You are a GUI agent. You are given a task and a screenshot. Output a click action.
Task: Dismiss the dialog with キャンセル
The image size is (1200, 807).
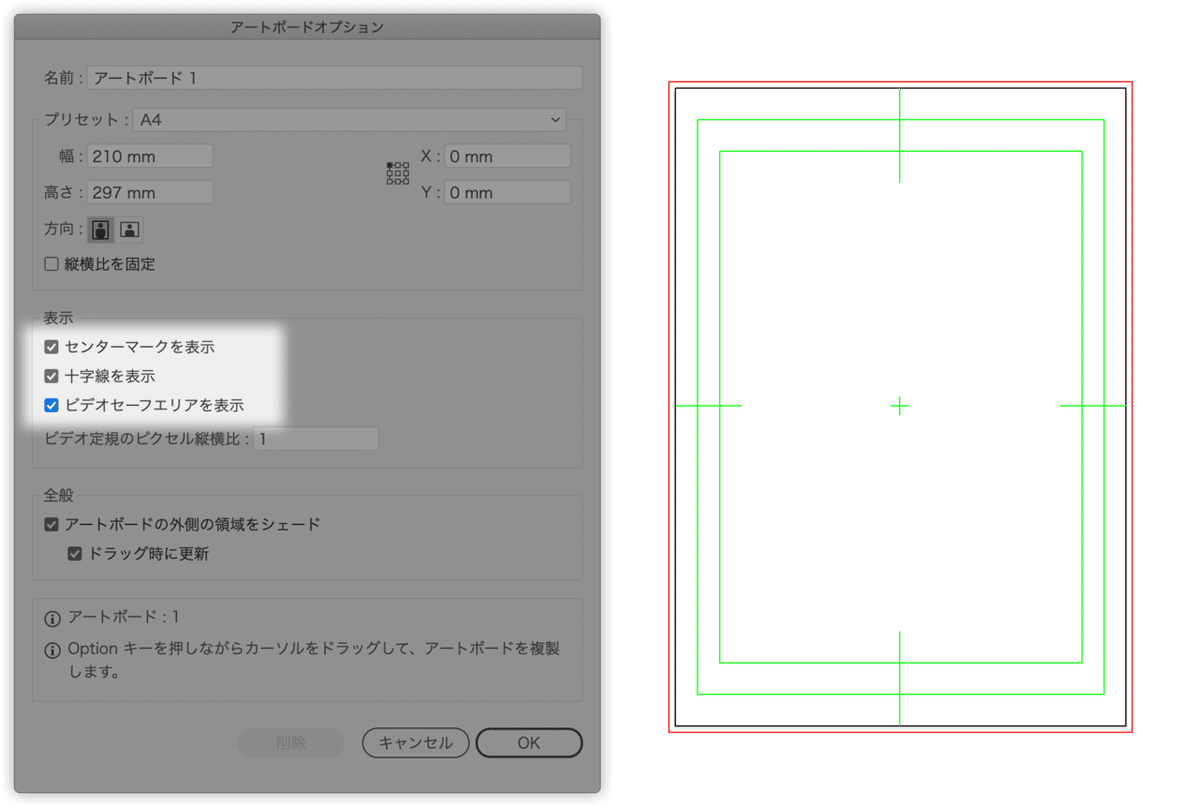415,743
